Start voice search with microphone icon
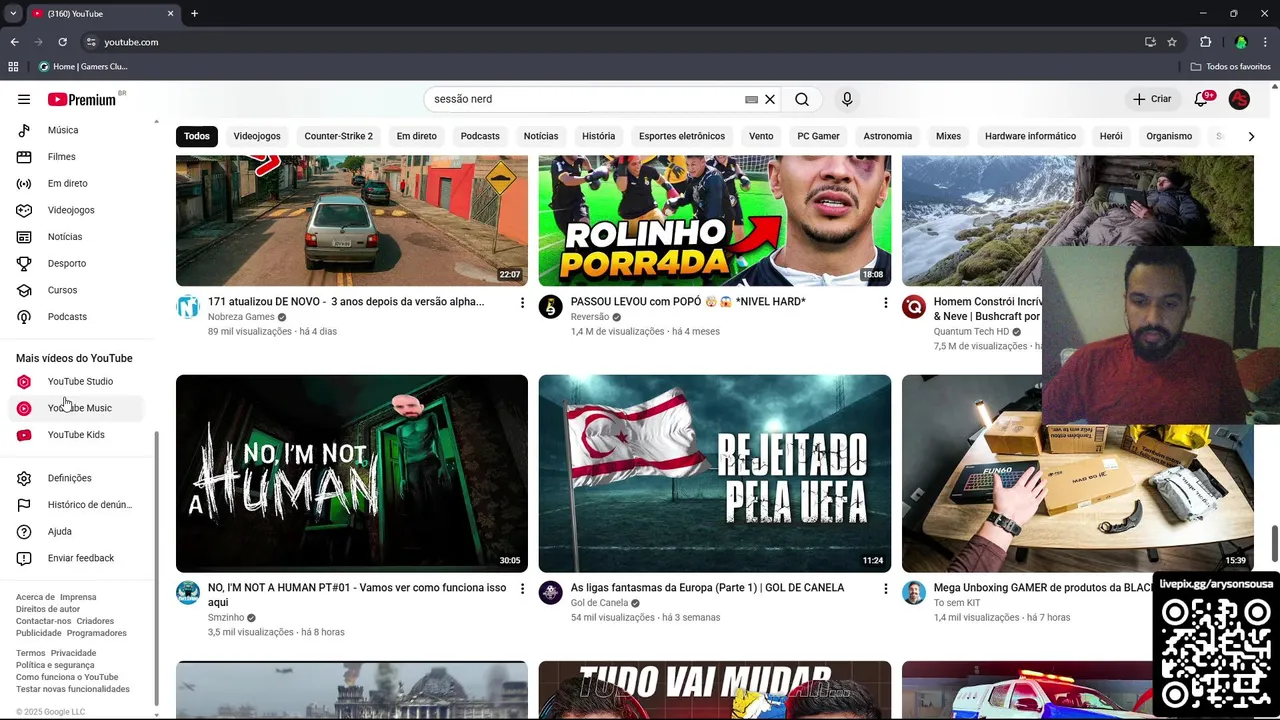This screenshot has height=720, width=1280. click(847, 99)
